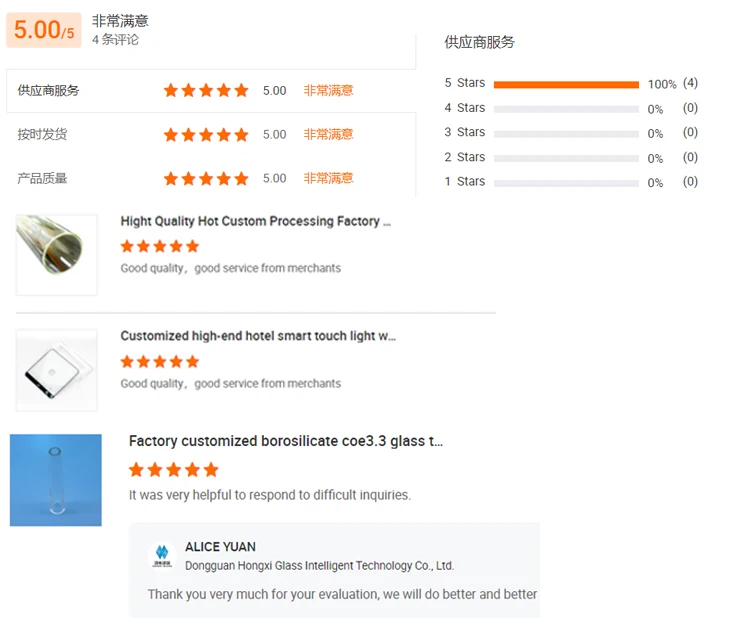Click stars under hotel smart touch light review

pyautogui.click(x=160, y=361)
